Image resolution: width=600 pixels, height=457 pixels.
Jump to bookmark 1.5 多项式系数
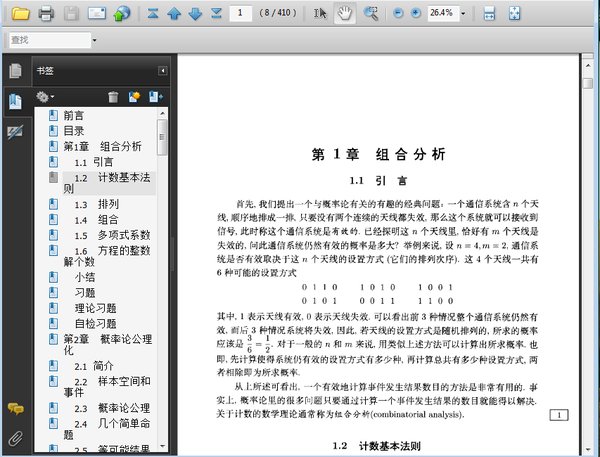[x=112, y=235]
